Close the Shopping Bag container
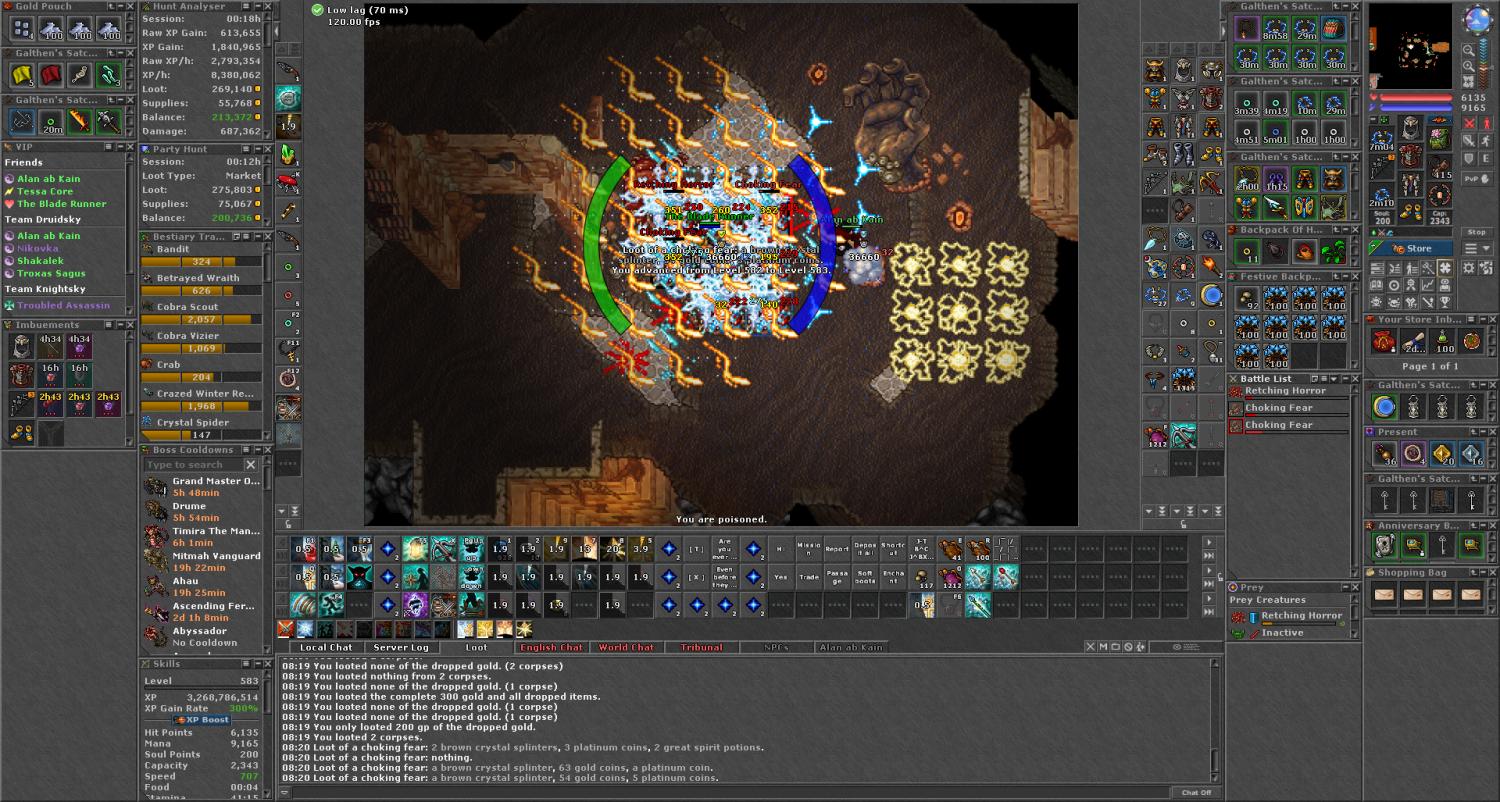 [1493, 572]
